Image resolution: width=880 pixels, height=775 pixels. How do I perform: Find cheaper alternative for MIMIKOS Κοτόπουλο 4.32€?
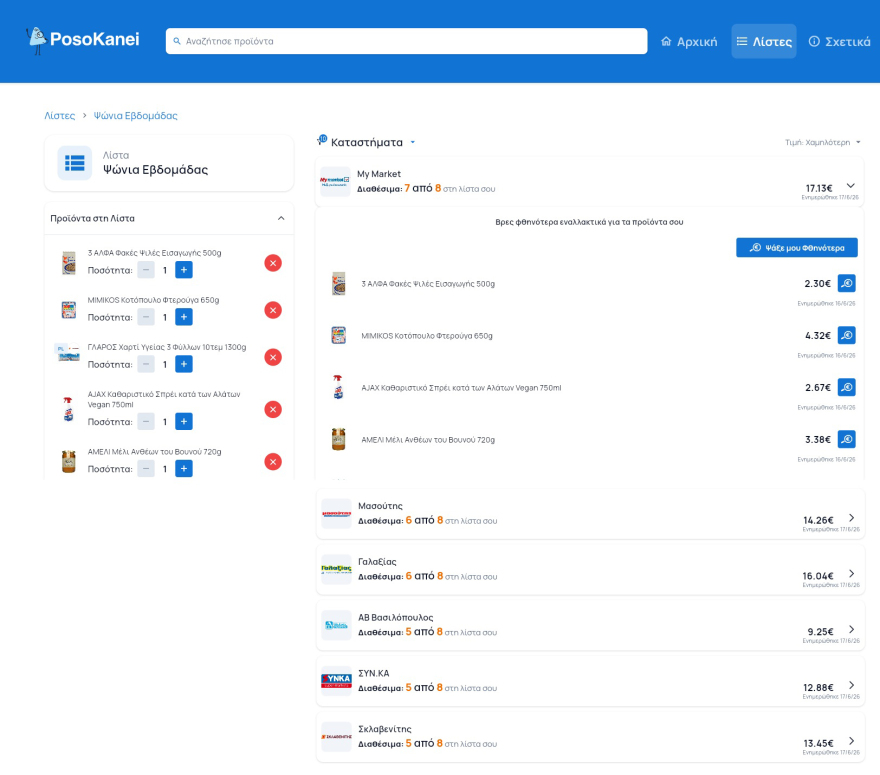(x=846, y=336)
